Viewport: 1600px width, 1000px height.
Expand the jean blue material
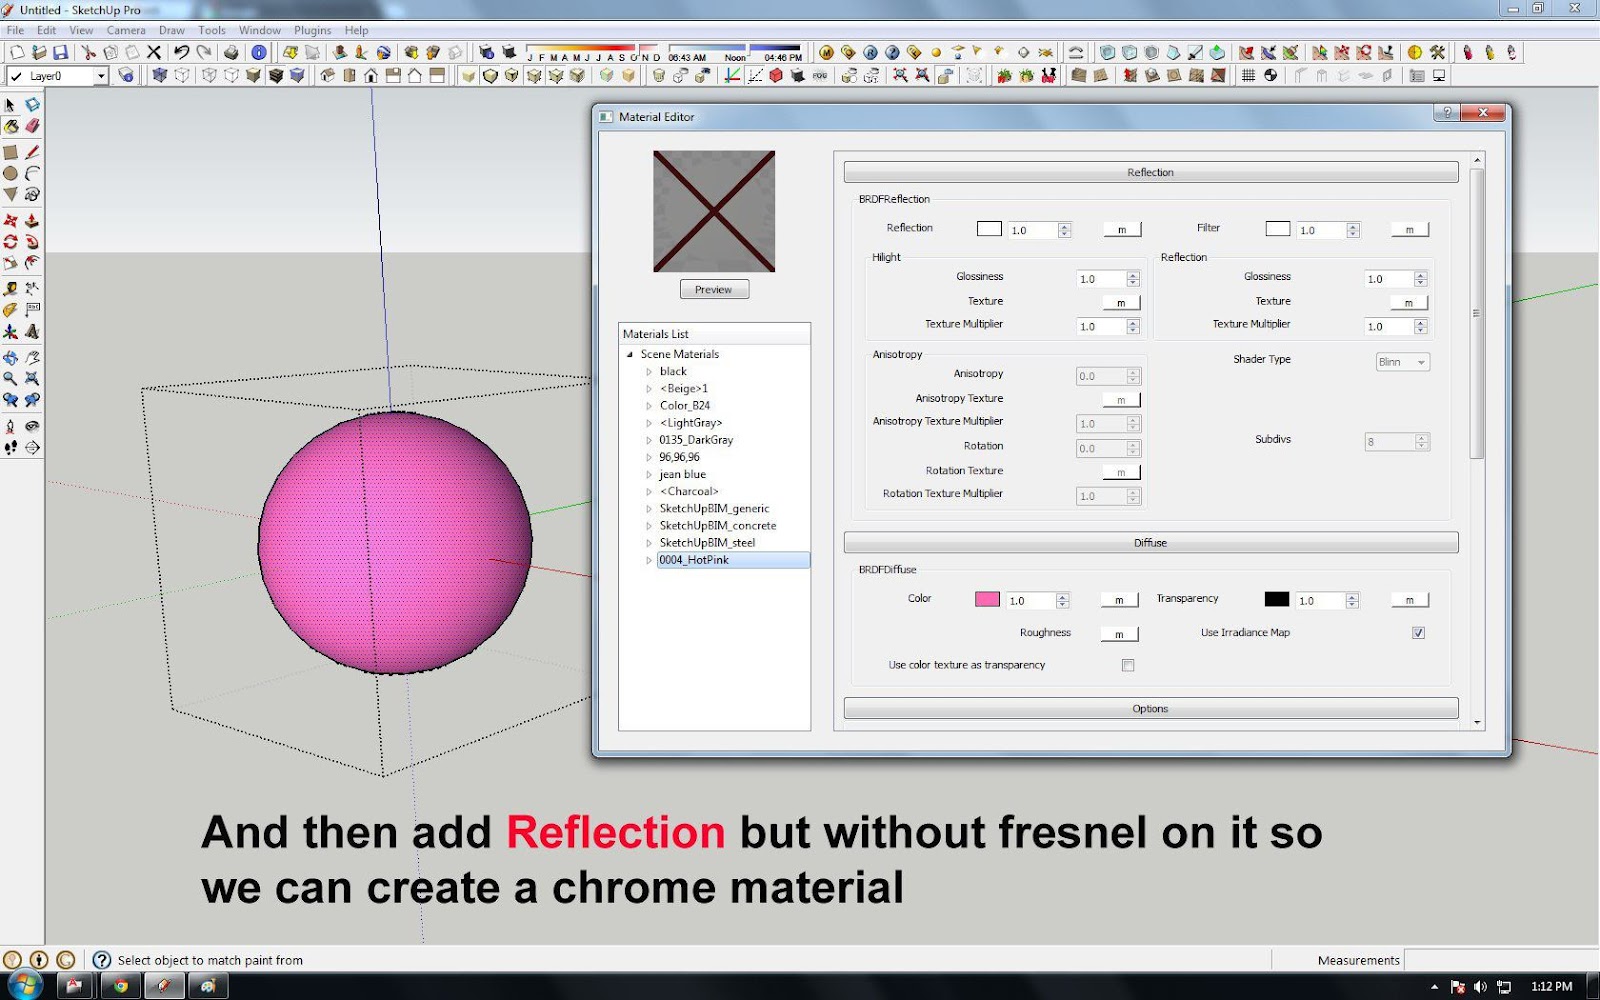(x=649, y=475)
